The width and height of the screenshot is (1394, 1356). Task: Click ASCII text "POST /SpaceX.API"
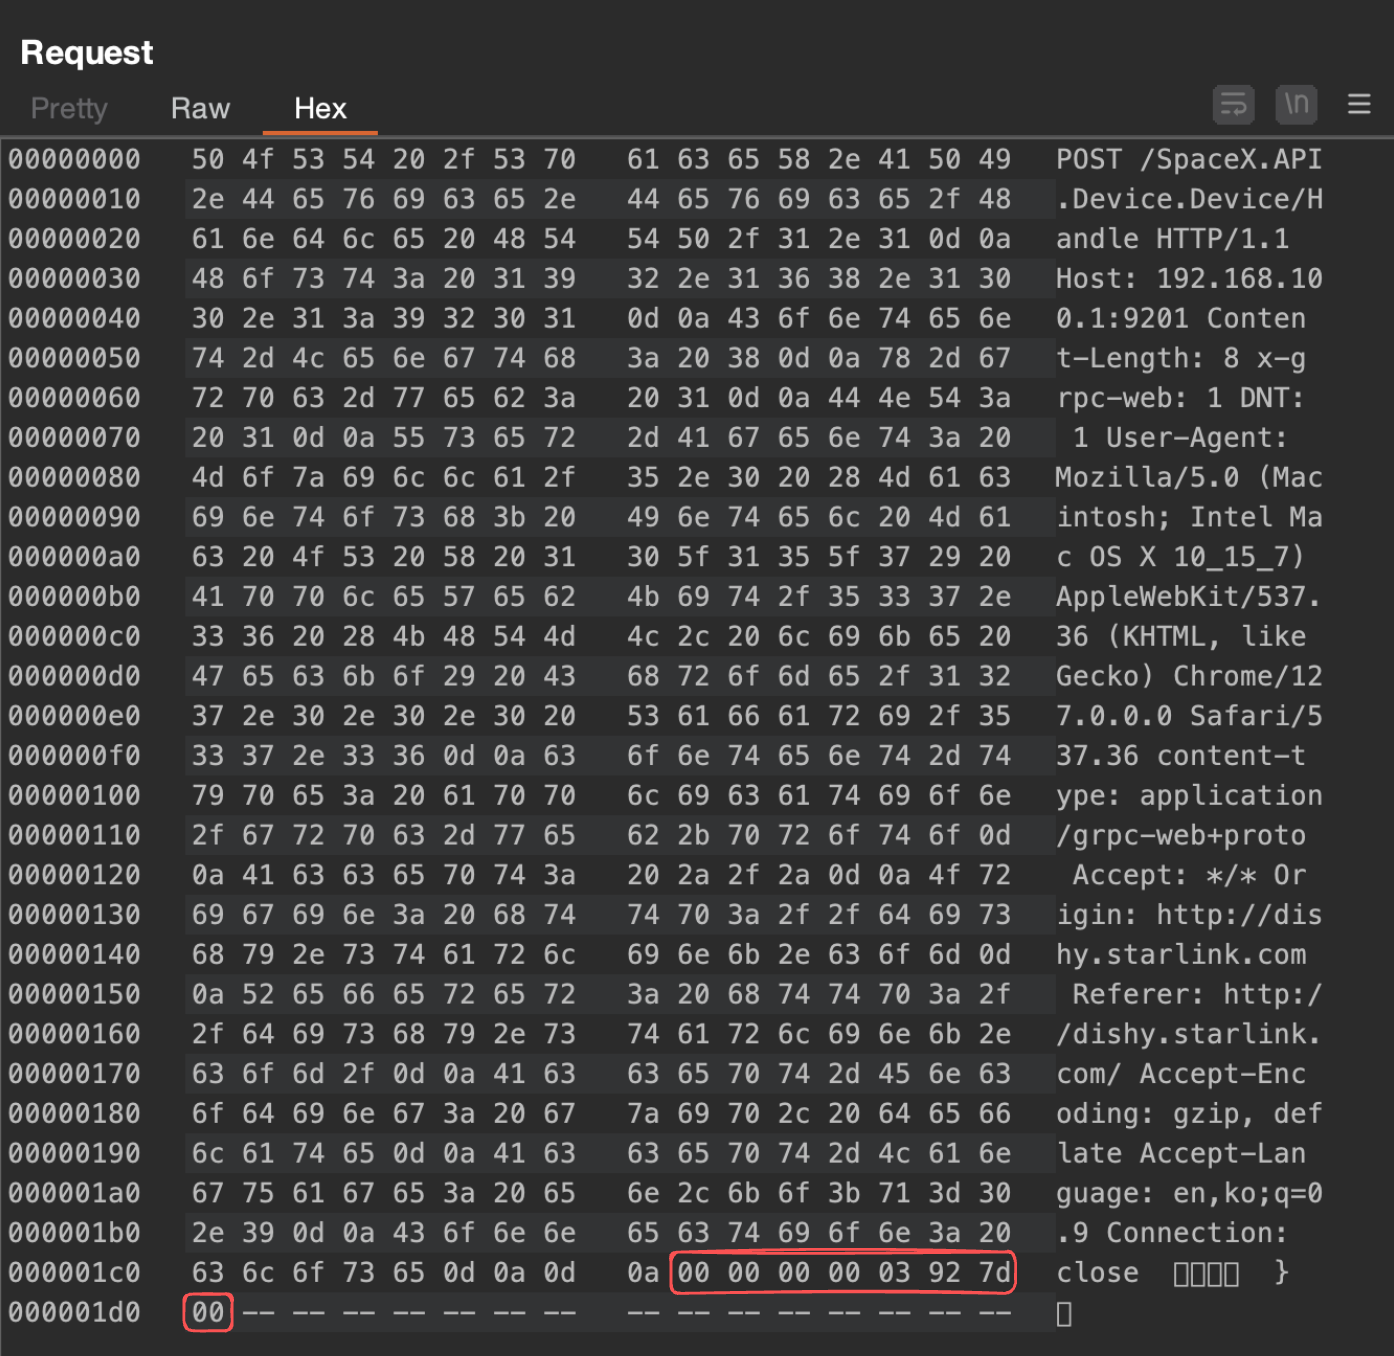pyautogui.click(x=1189, y=159)
